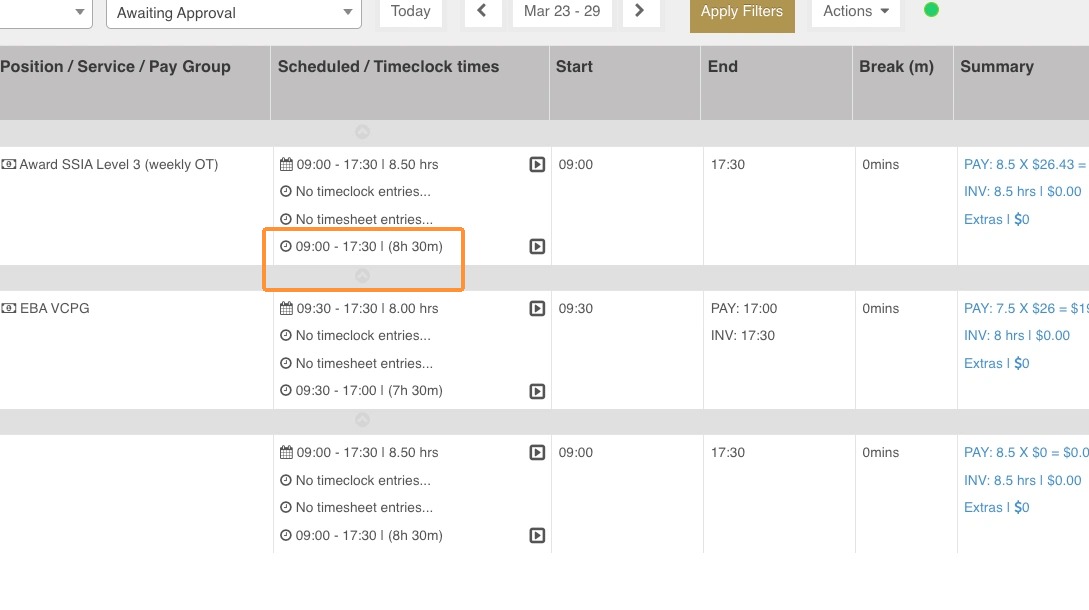Open the Mar 23 - 29 date range picker
The image size is (1089, 610).
(x=562, y=11)
